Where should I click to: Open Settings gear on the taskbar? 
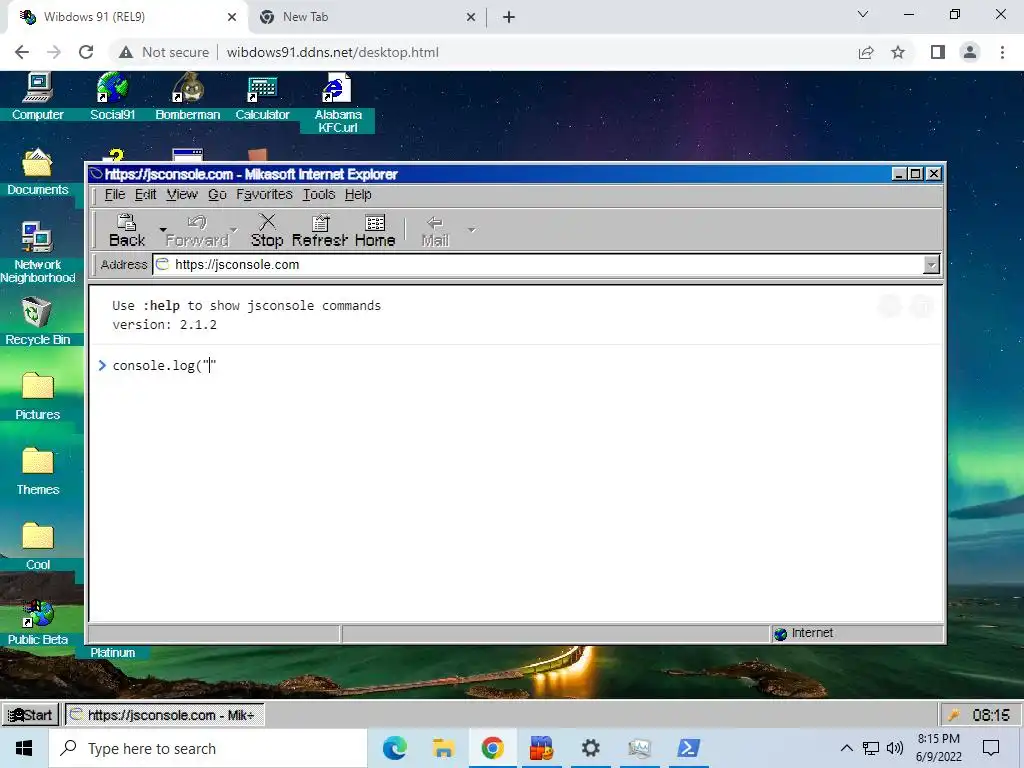(590, 748)
